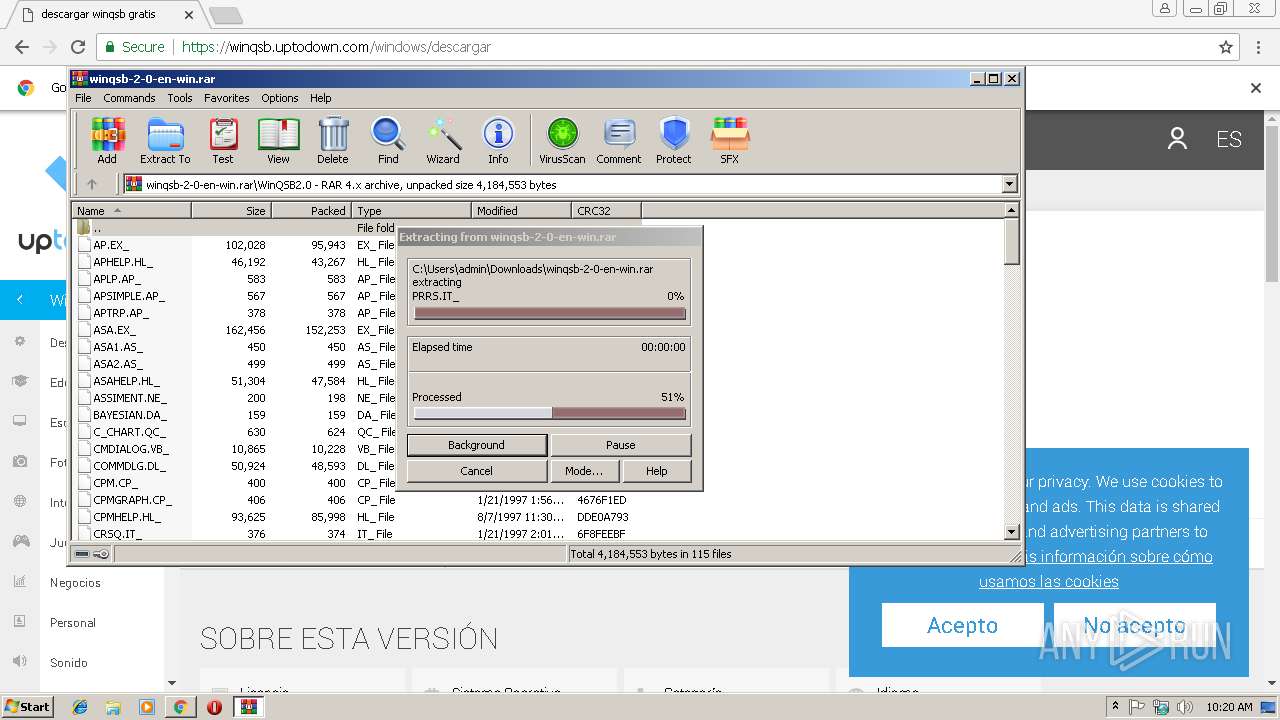This screenshot has width=1280, height=720.
Task: Sort by Modified column header
Action: click(521, 210)
